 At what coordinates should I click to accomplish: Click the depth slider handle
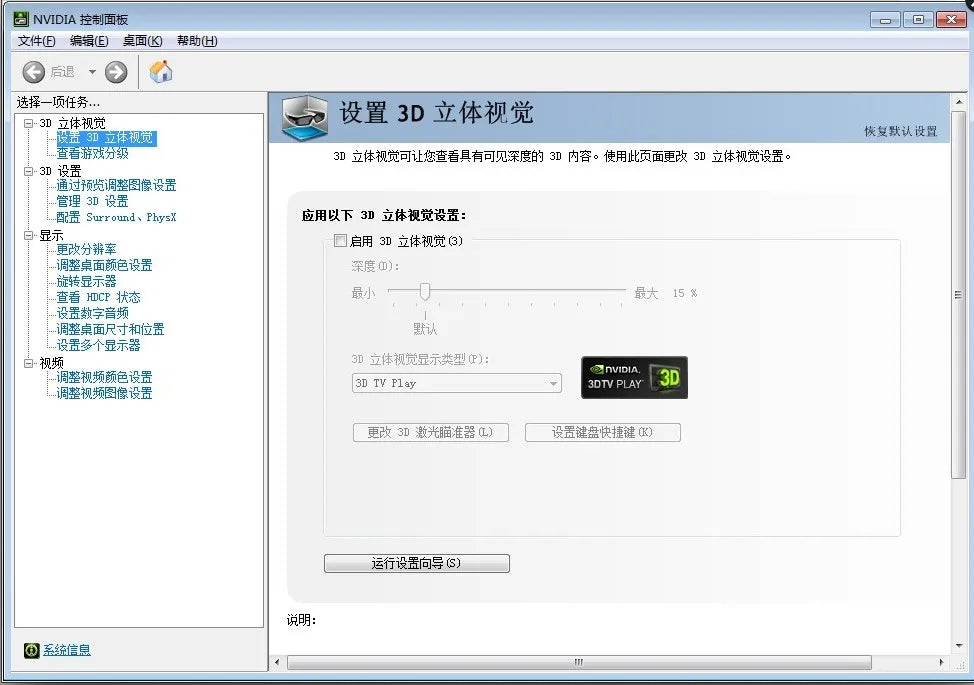(425, 292)
